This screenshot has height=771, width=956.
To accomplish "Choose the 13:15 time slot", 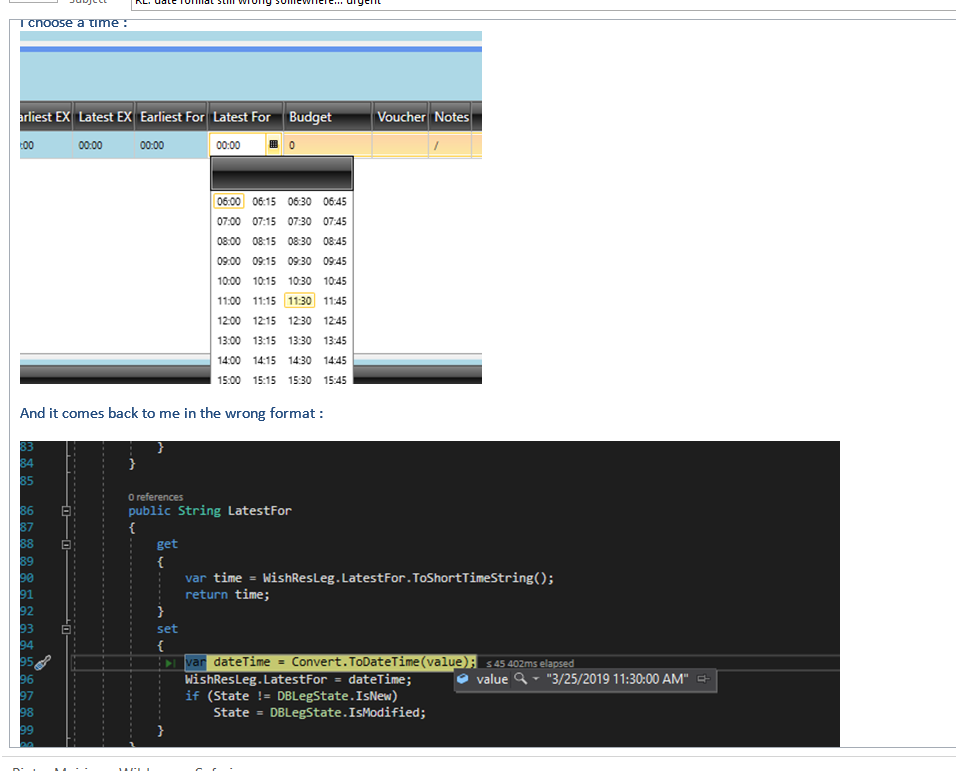I will tap(264, 340).
